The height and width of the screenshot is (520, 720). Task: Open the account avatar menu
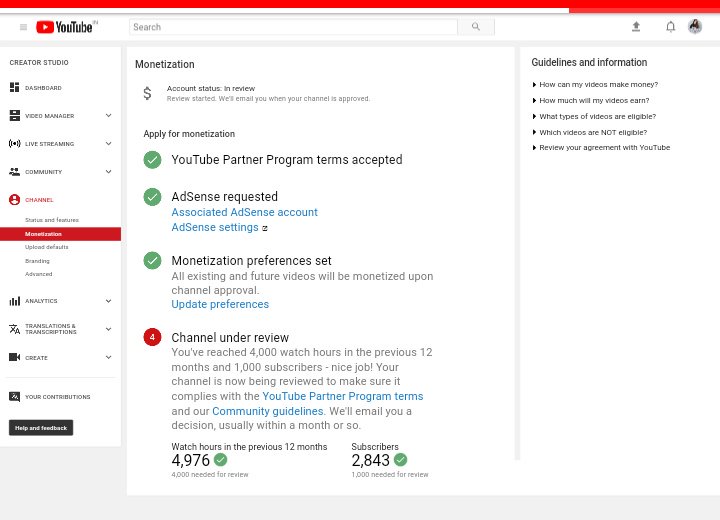click(695, 26)
